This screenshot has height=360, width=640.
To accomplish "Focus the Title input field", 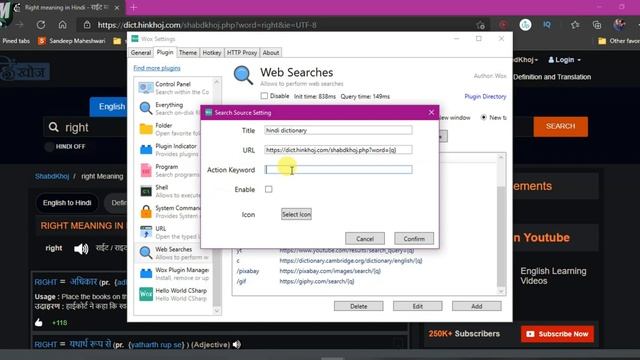I will click(x=338, y=130).
